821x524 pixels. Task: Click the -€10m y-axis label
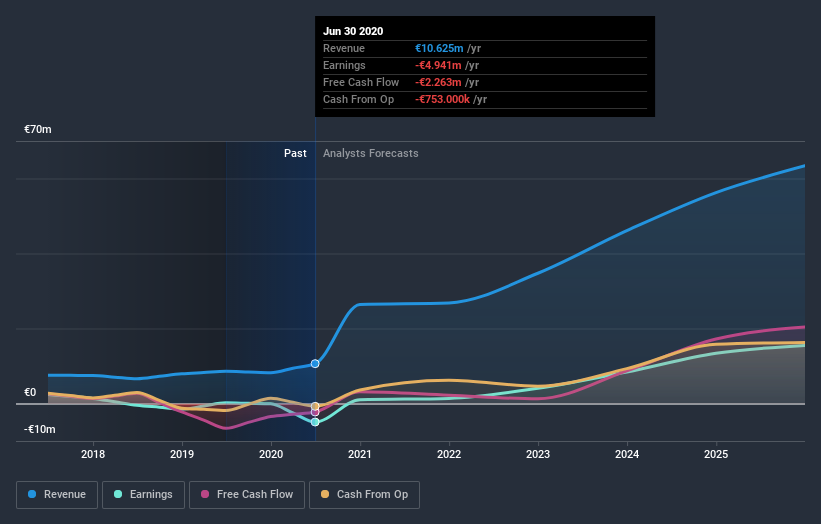point(40,429)
